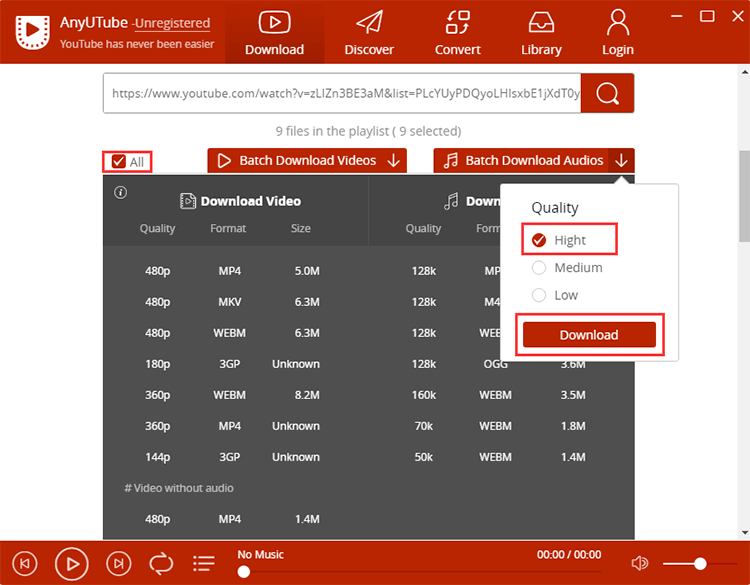Click the video Size column header
Screen dimensions: 750x585
301,229
